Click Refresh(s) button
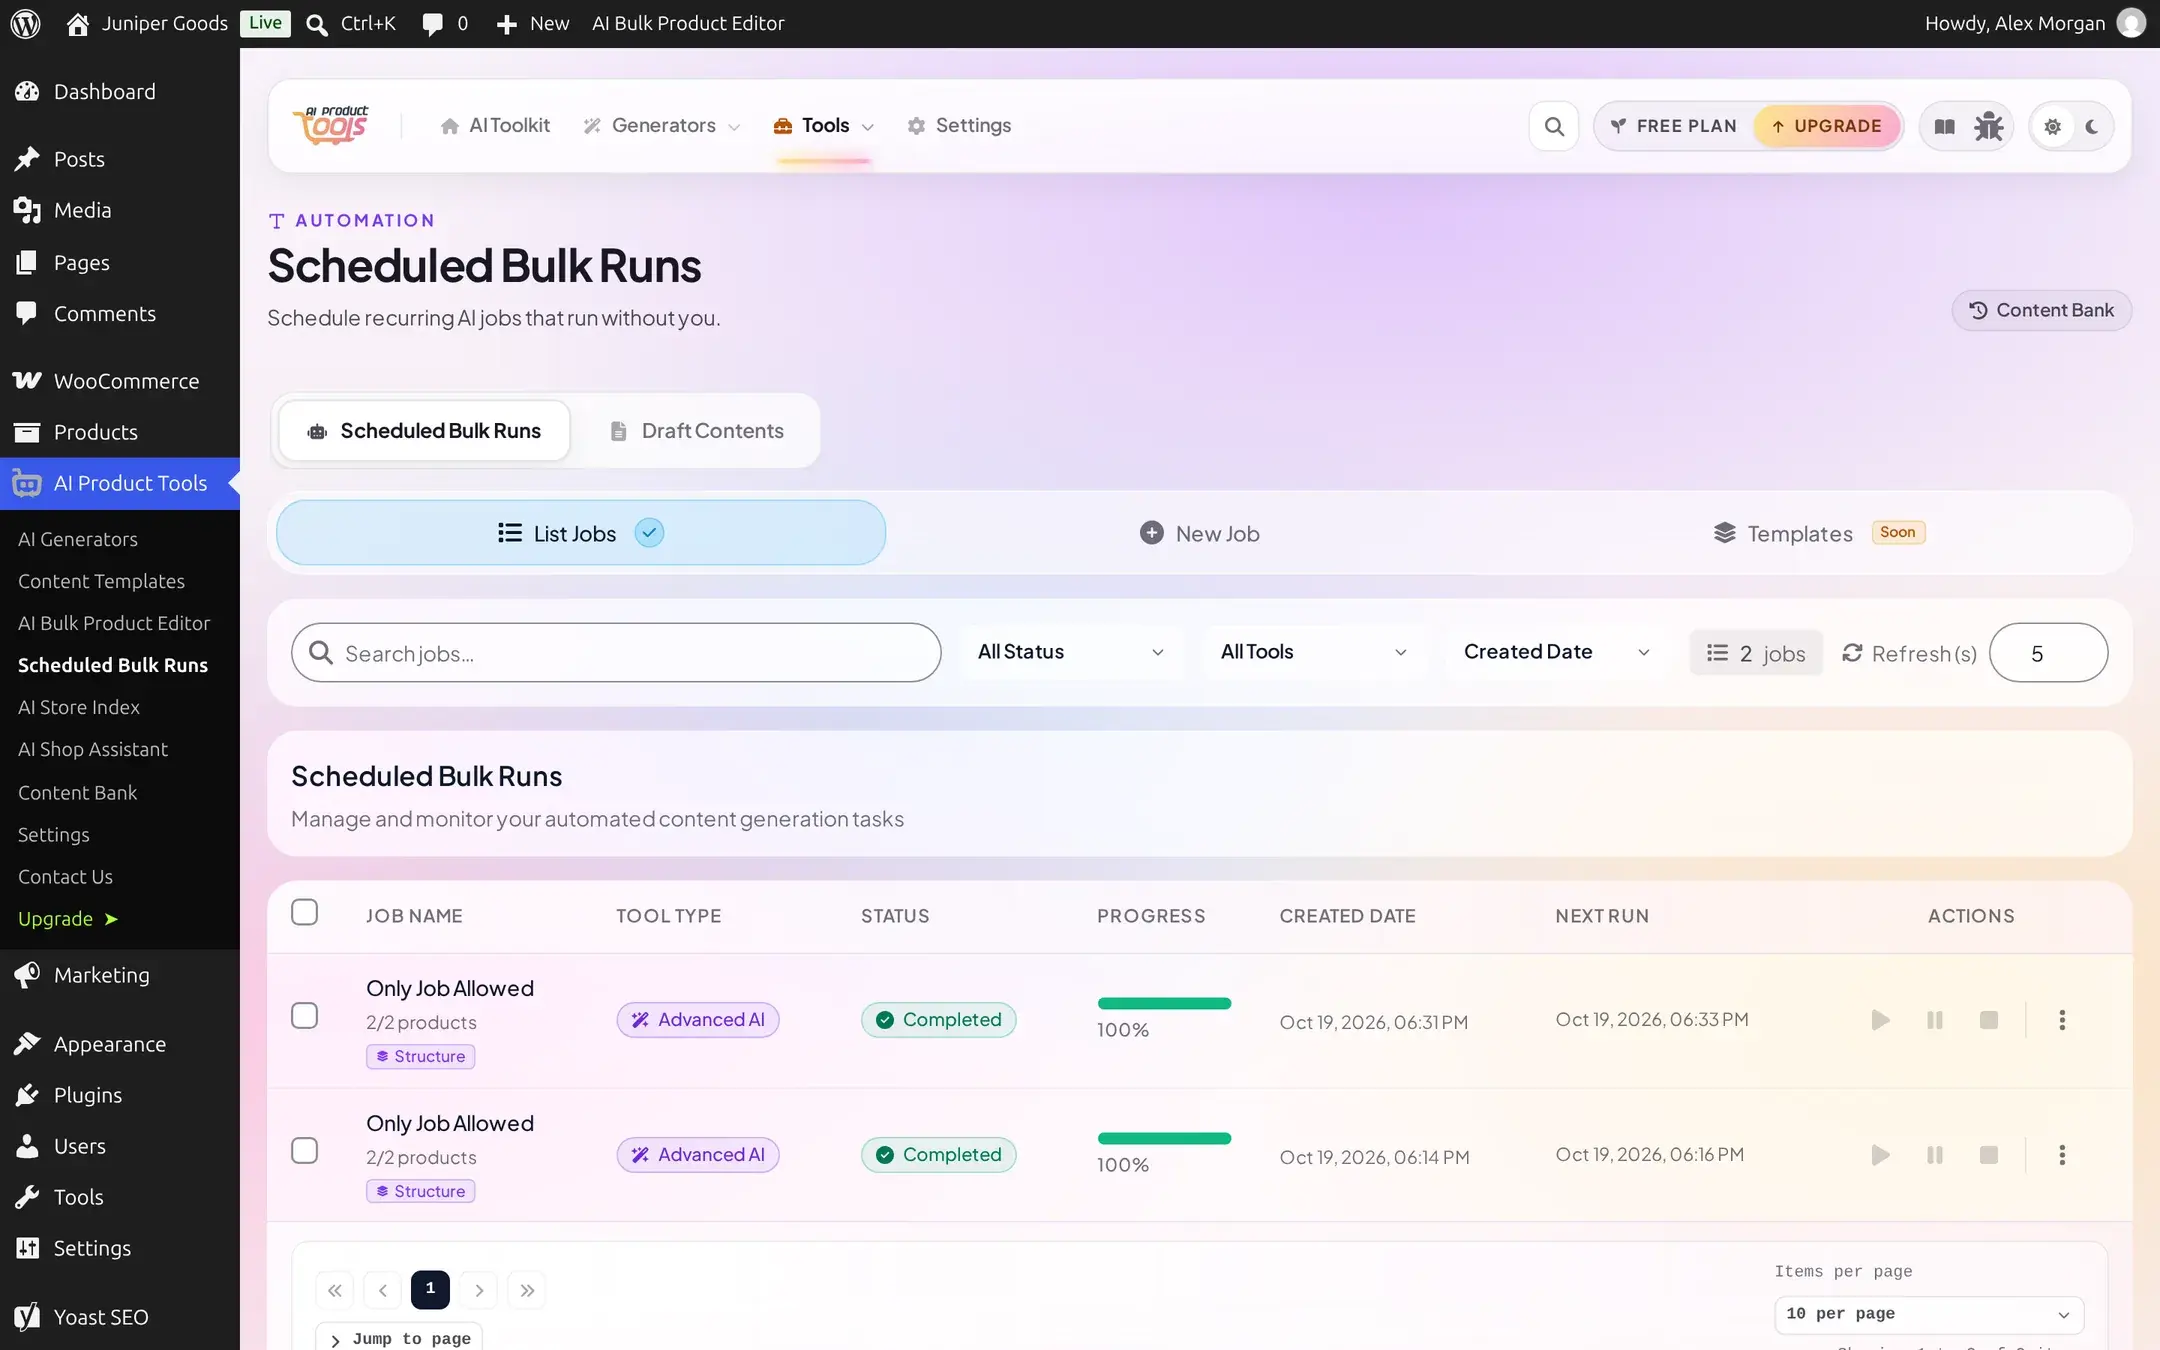The height and width of the screenshot is (1350, 2160). coord(1909,653)
